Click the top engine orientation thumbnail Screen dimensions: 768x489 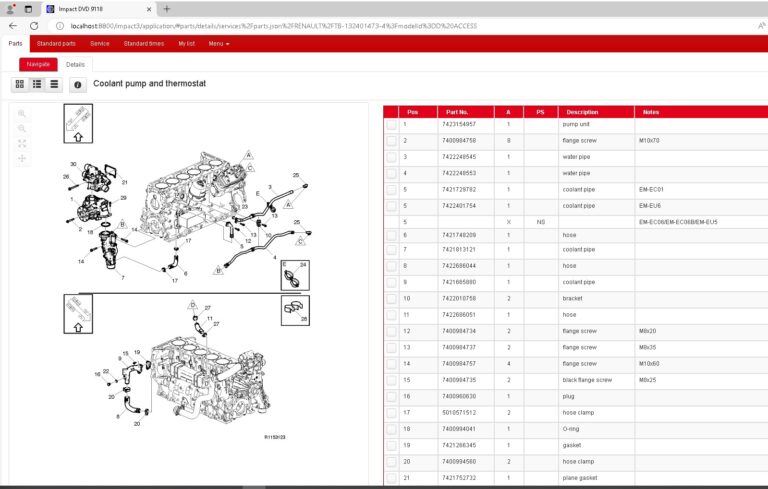[x=78, y=123]
